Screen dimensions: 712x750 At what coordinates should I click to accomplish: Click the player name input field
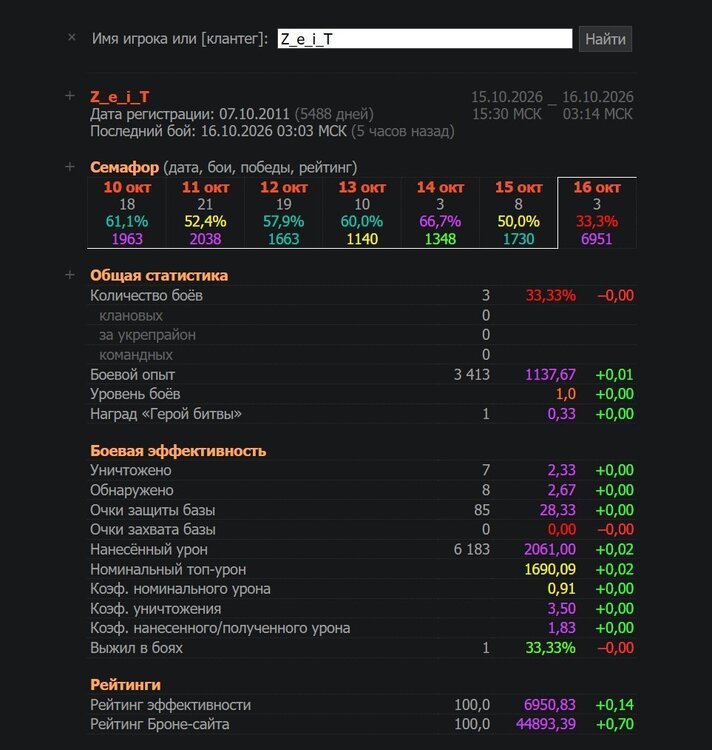click(425, 39)
